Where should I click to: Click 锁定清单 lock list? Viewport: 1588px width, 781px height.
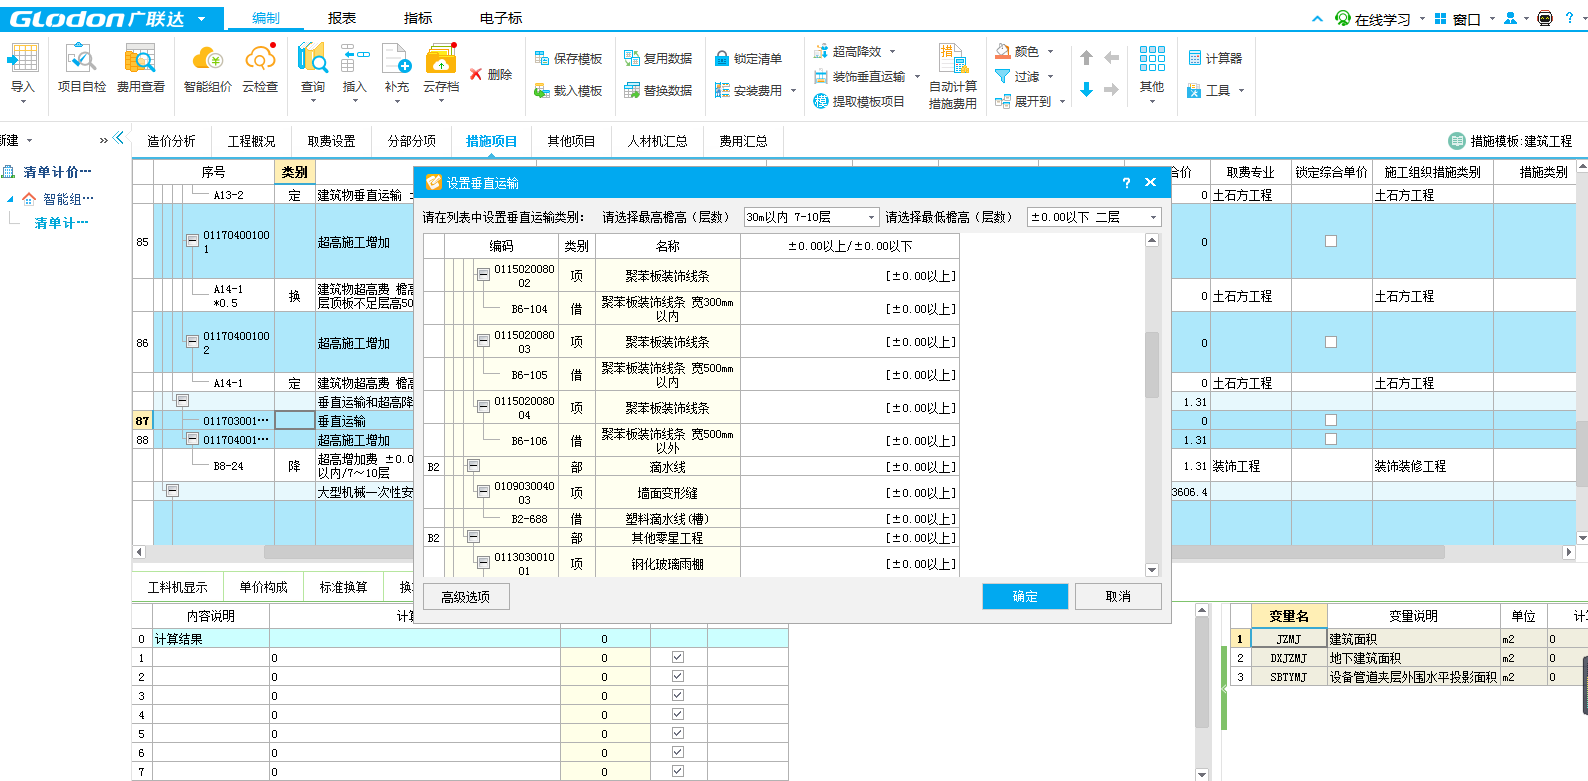coord(748,59)
